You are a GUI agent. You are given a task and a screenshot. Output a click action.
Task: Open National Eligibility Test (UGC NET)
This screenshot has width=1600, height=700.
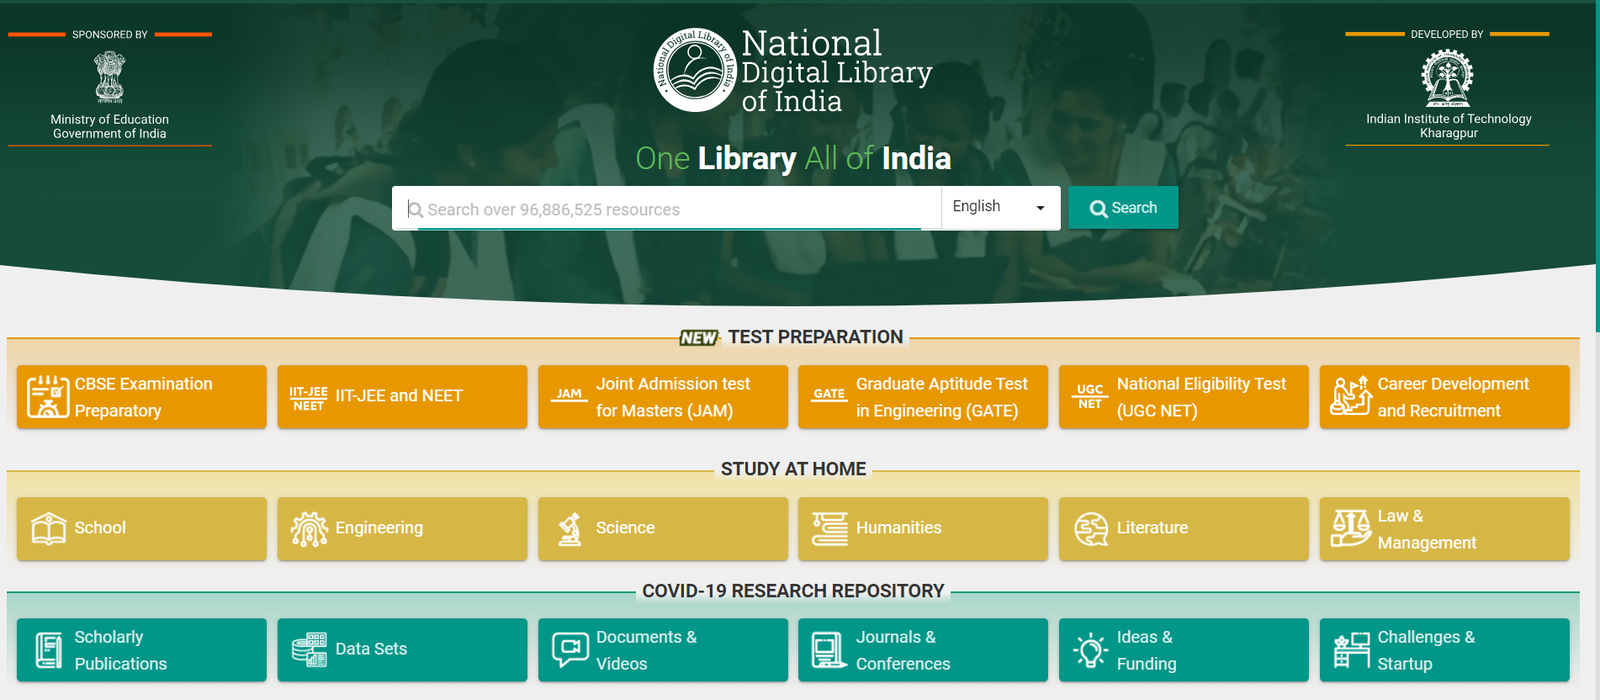point(1184,397)
